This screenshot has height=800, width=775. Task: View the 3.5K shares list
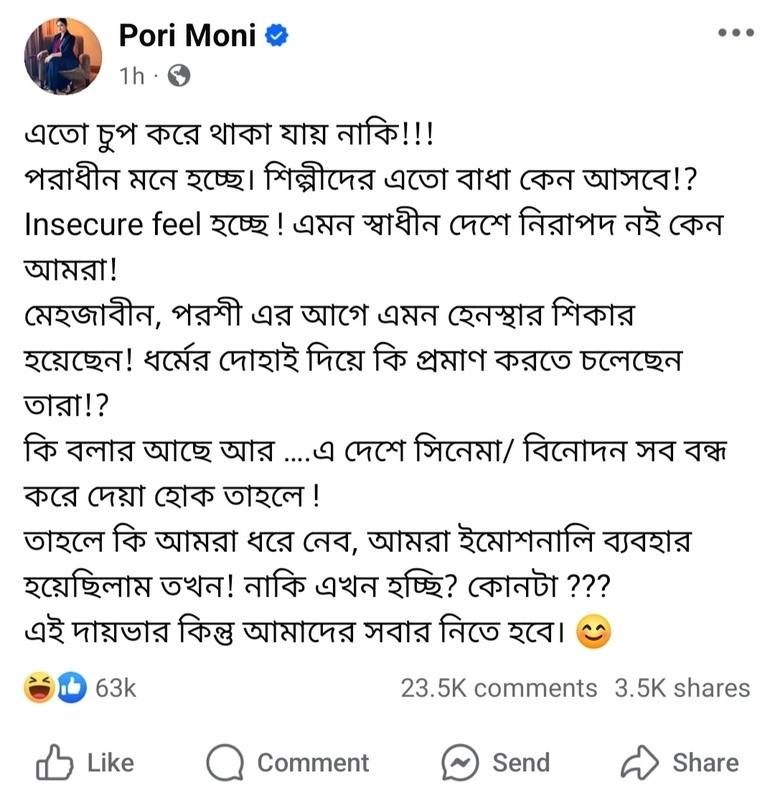[x=682, y=688]
